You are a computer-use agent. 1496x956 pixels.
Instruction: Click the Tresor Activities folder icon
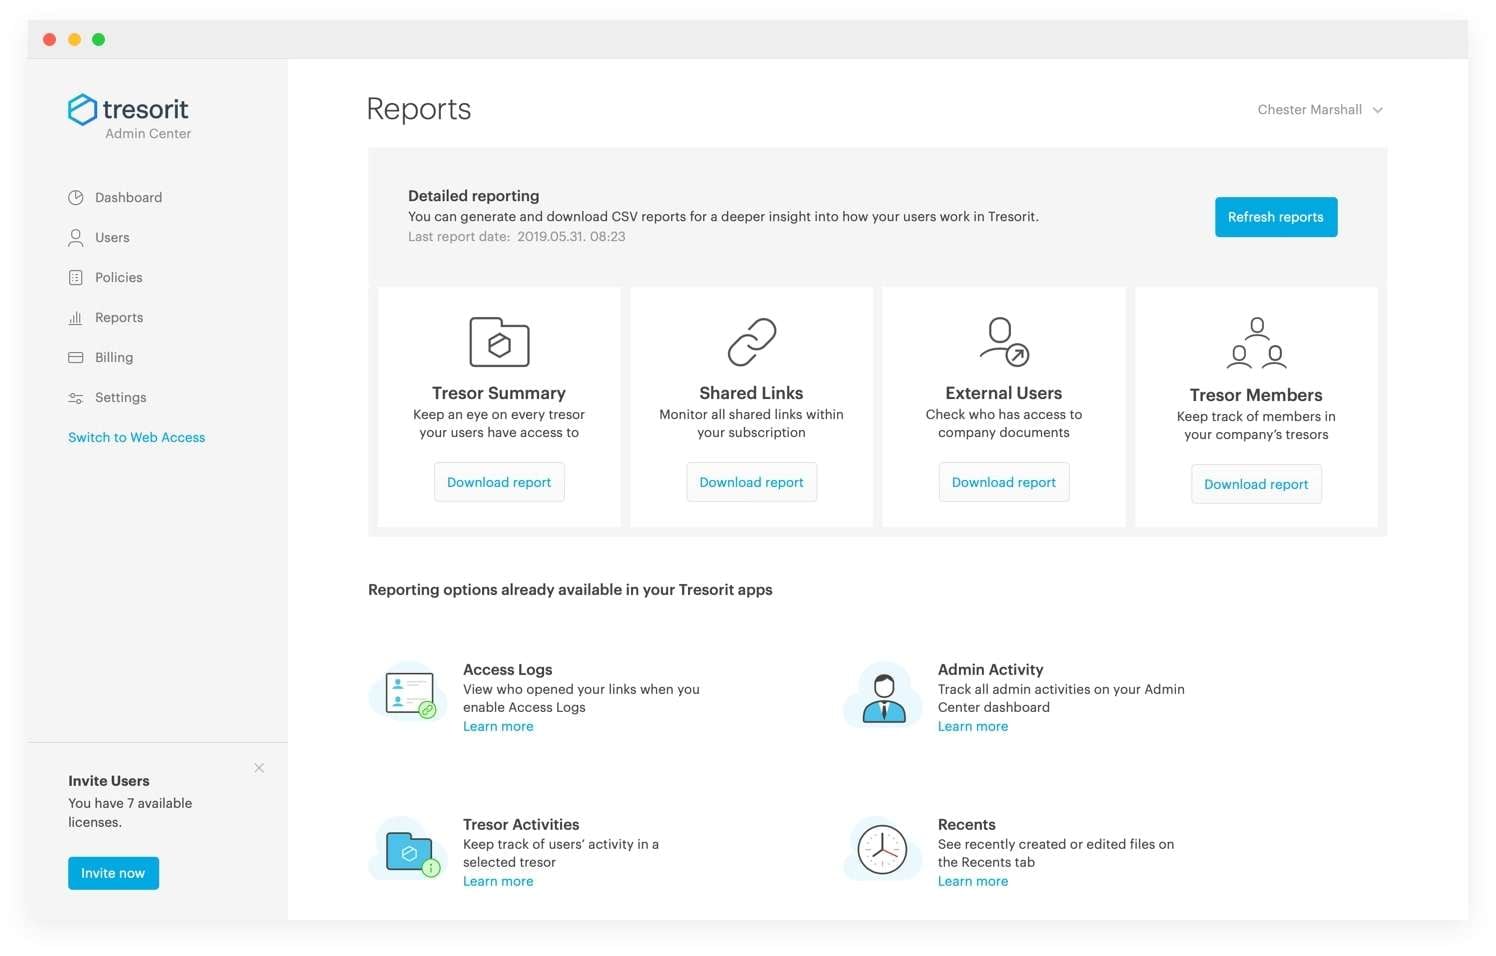click(x=408, y=848)
